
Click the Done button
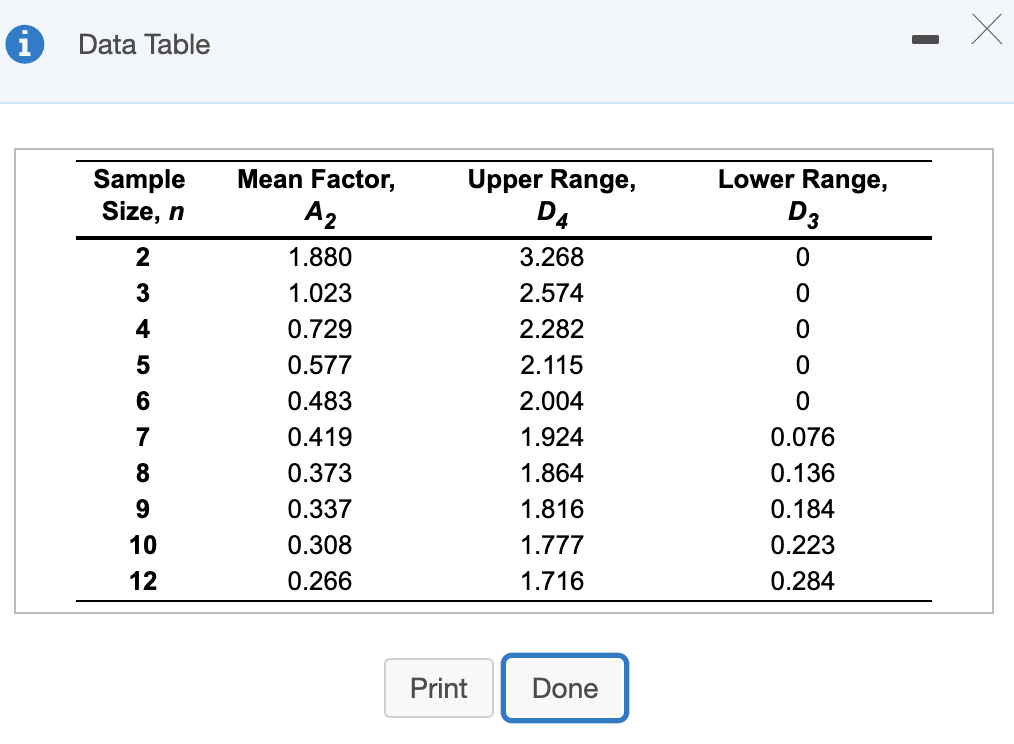(x=564, y=688)
